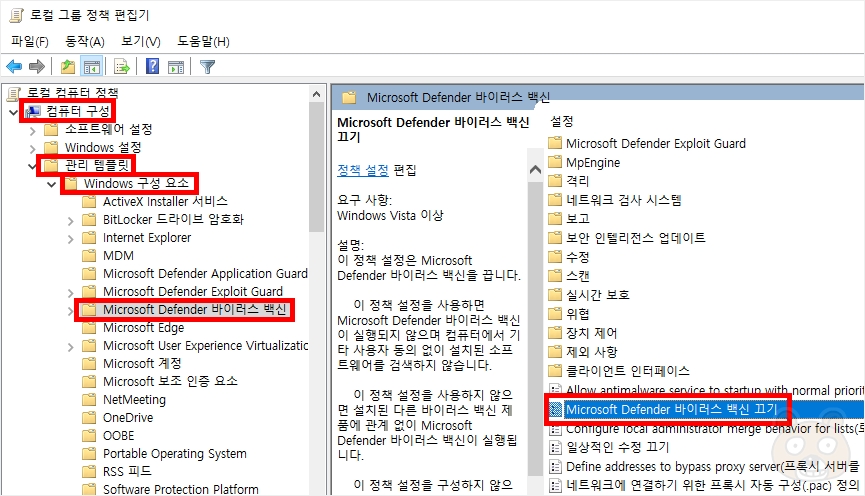Open Microsoft Defender Exploit Guard in settings list

pyautogui.click(x=656, y=143)
